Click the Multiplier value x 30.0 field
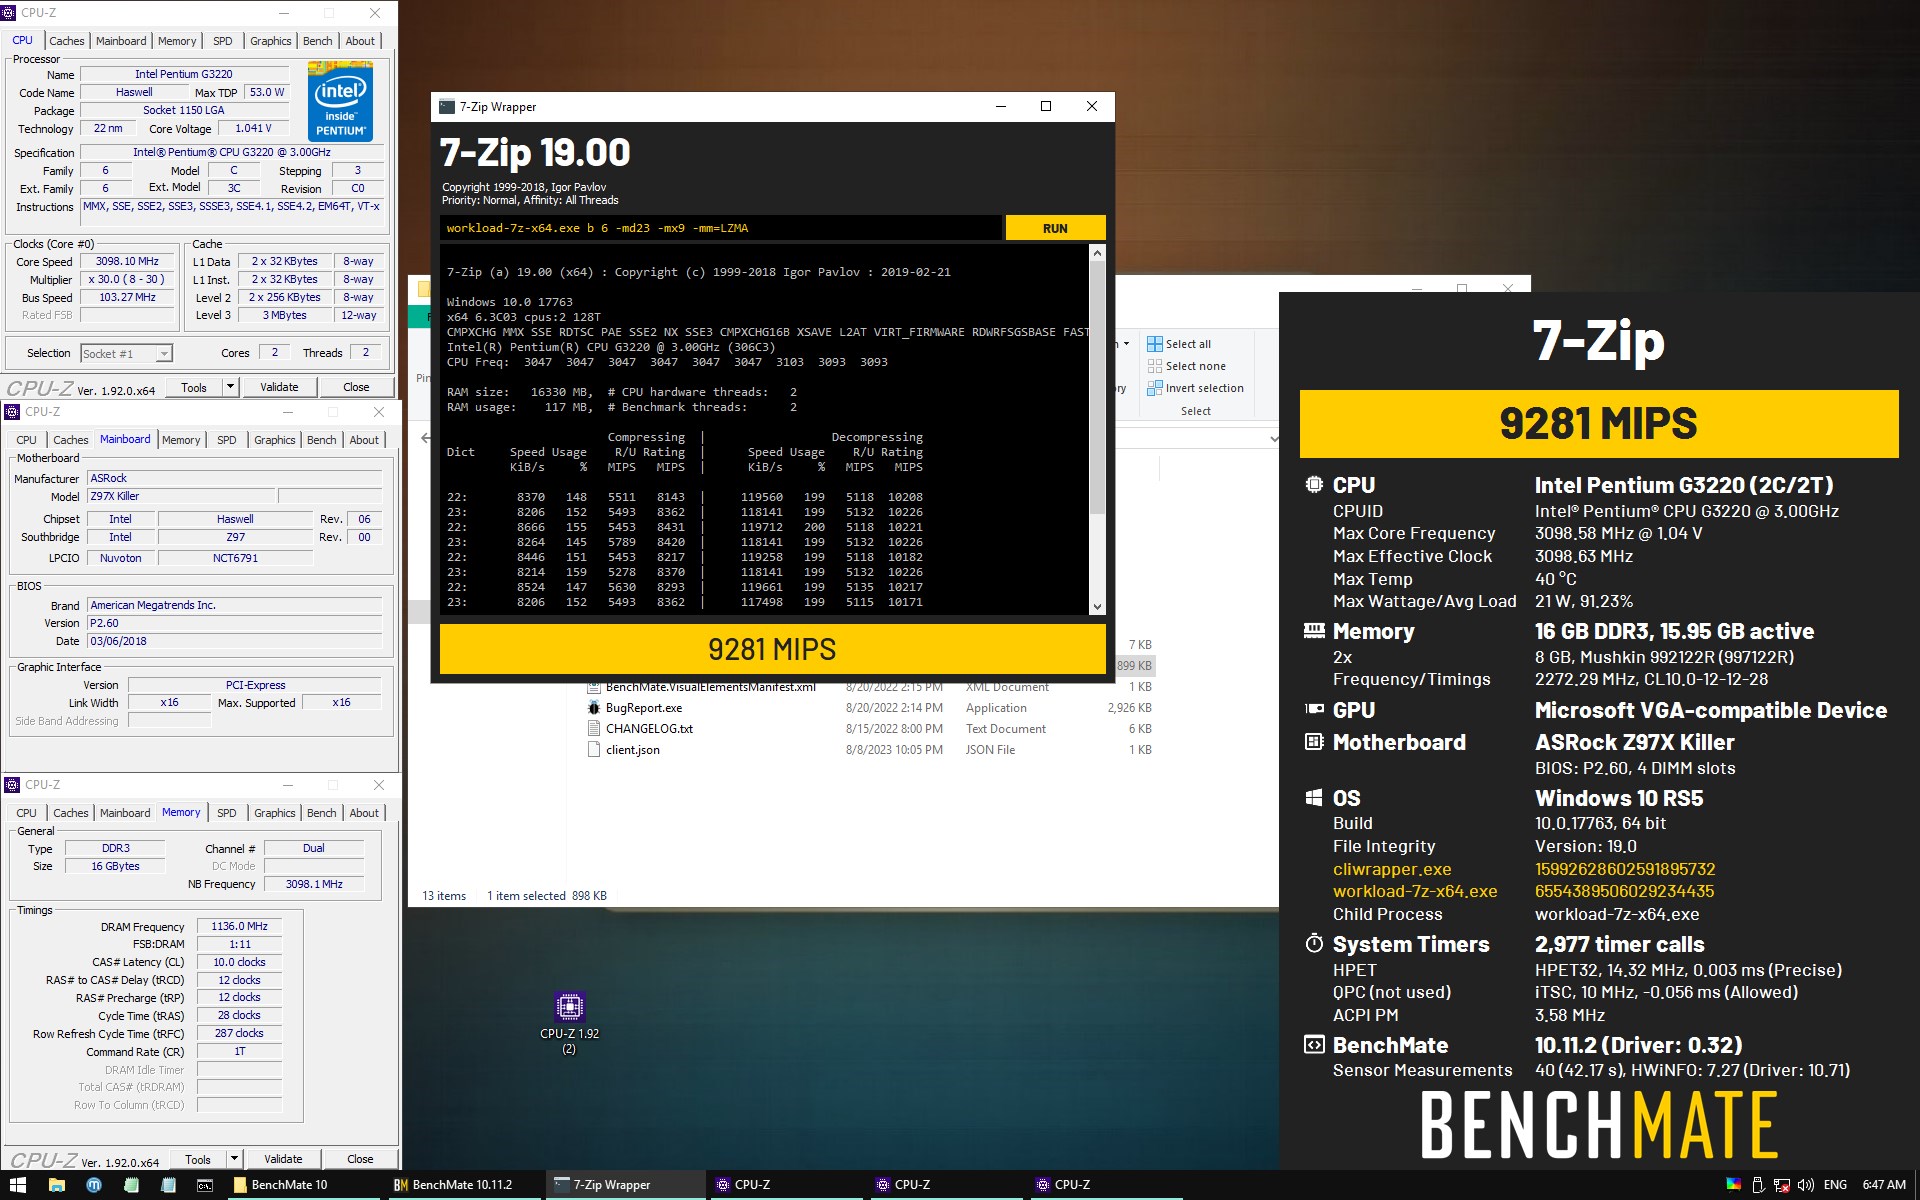This screenshot has width=1920, height=1200. point(127,280)
